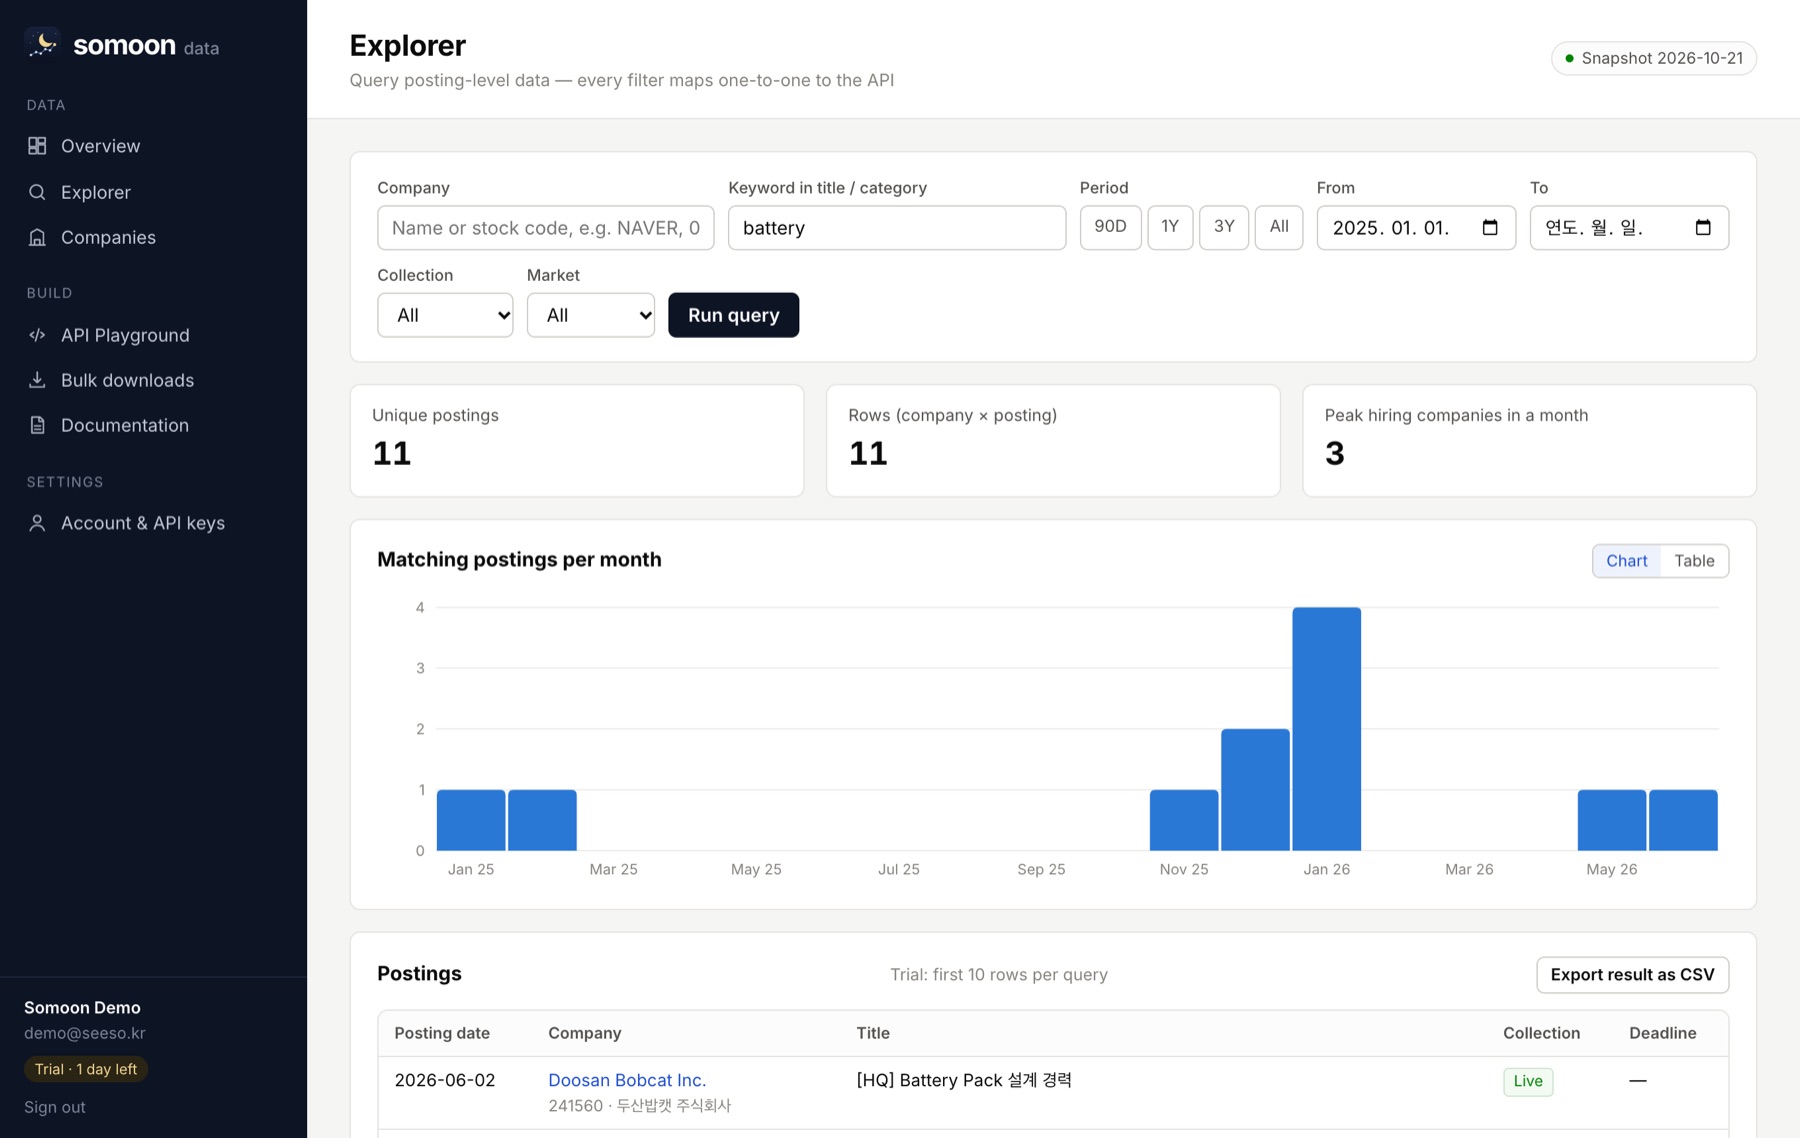Select the 90D period option
This screenshot has width=1800, height=1138.
(x=1110, y=227)
